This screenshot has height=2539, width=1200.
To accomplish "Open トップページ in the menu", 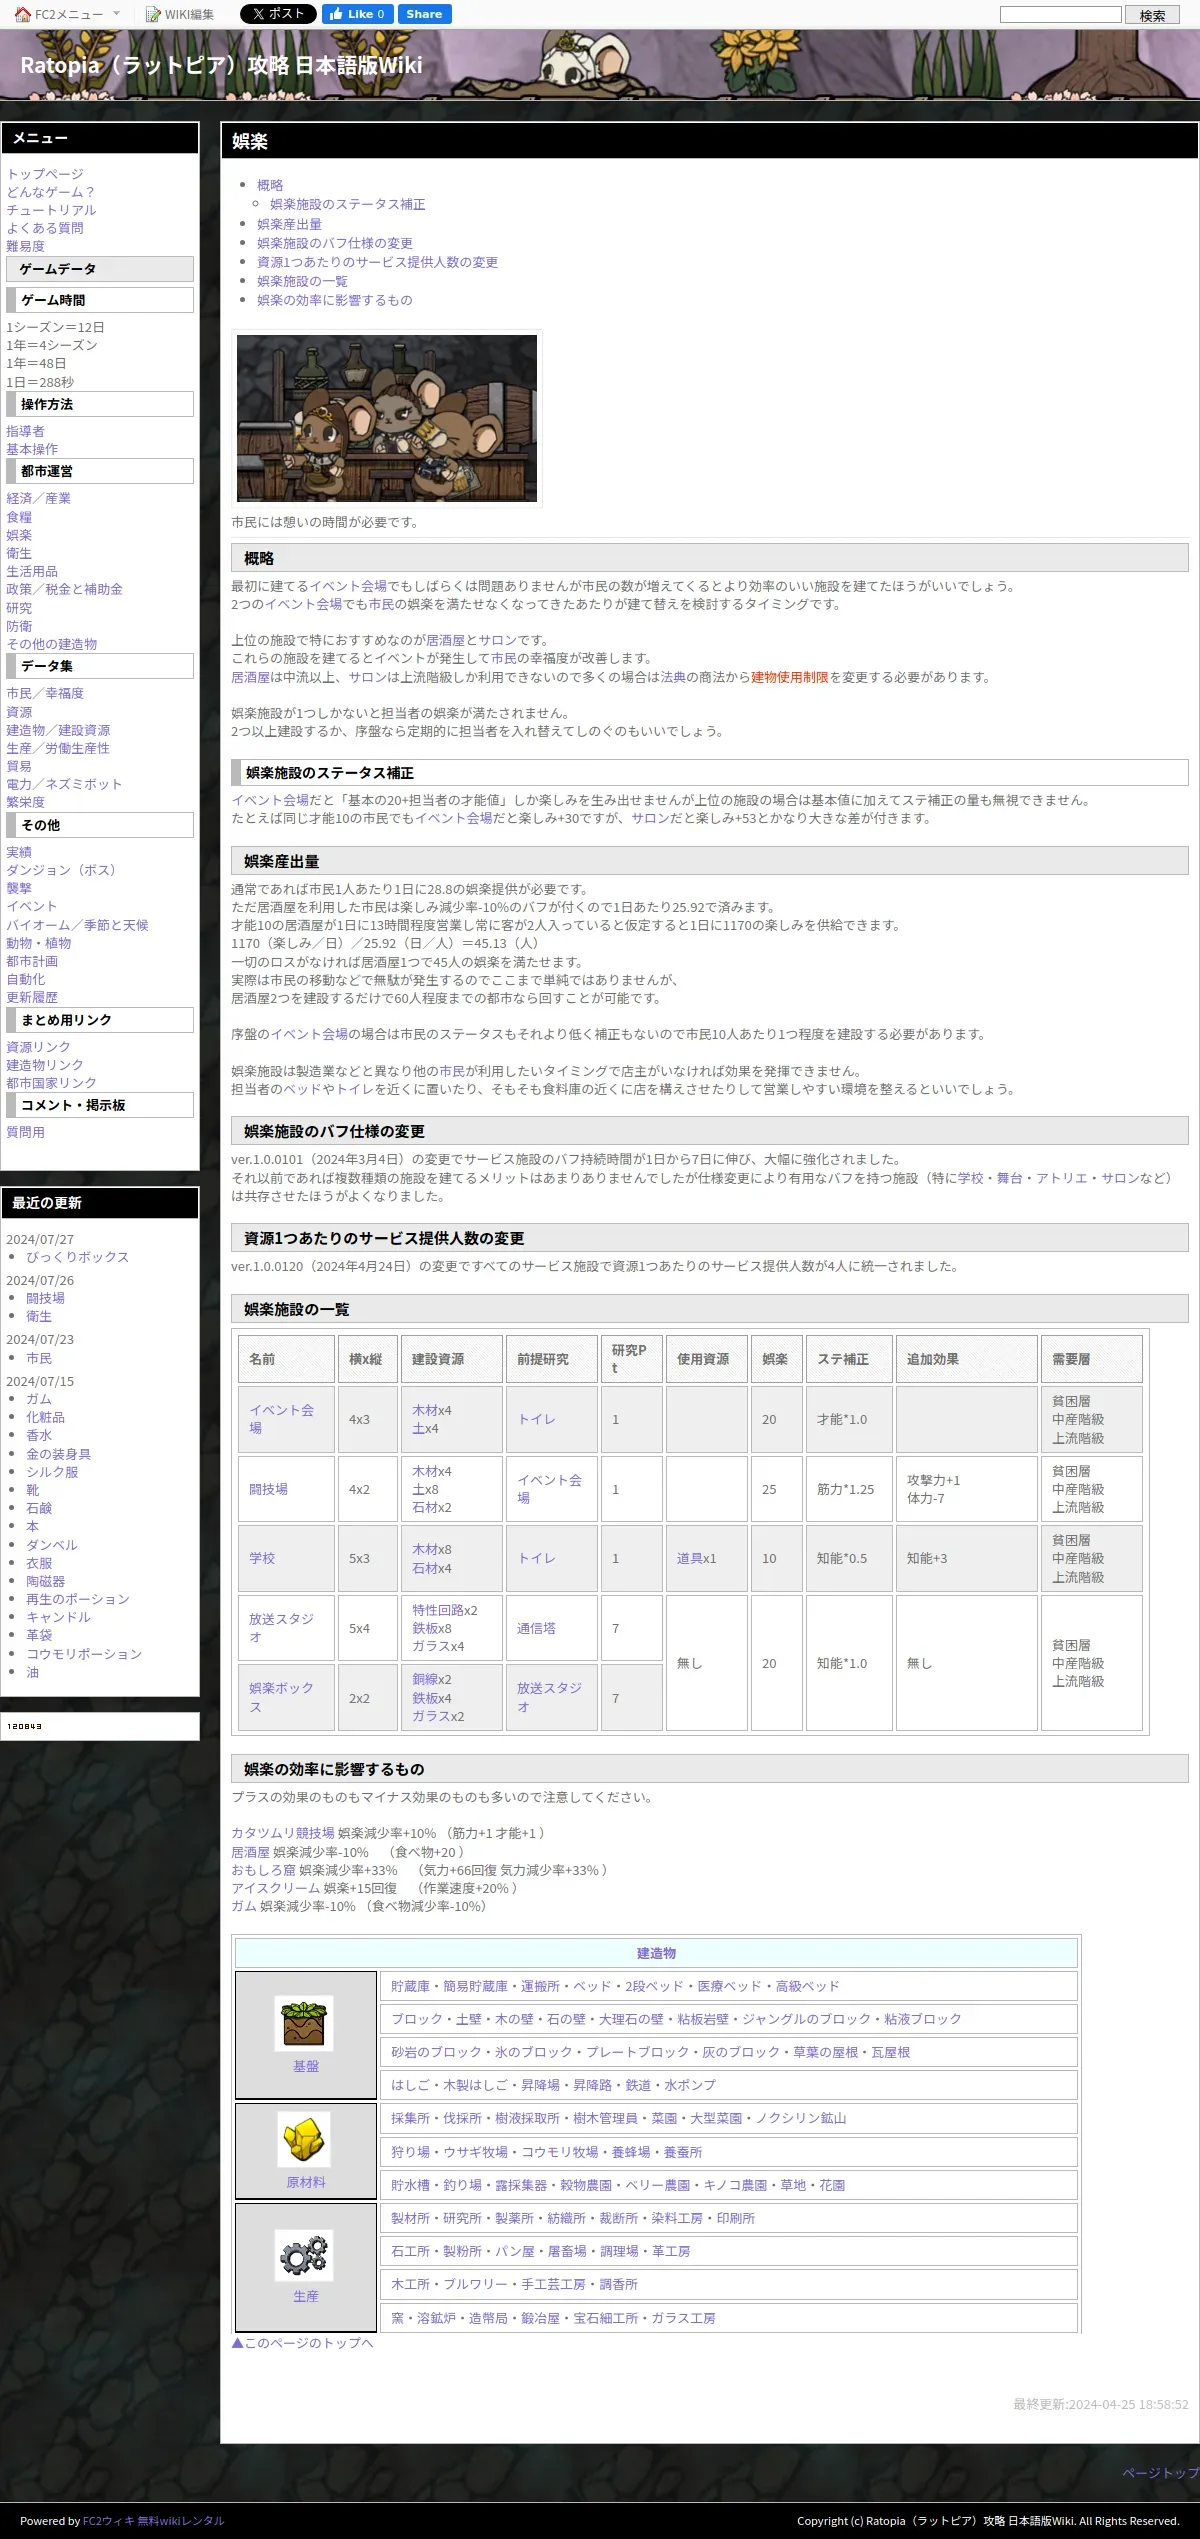I will tap(45, 174).
